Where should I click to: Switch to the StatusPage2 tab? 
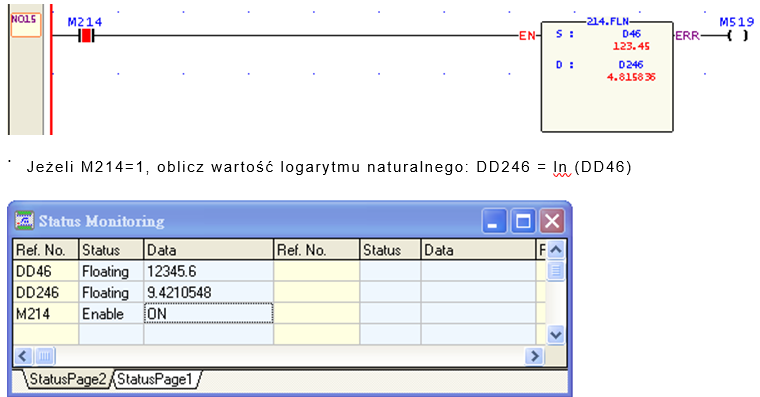67,379
